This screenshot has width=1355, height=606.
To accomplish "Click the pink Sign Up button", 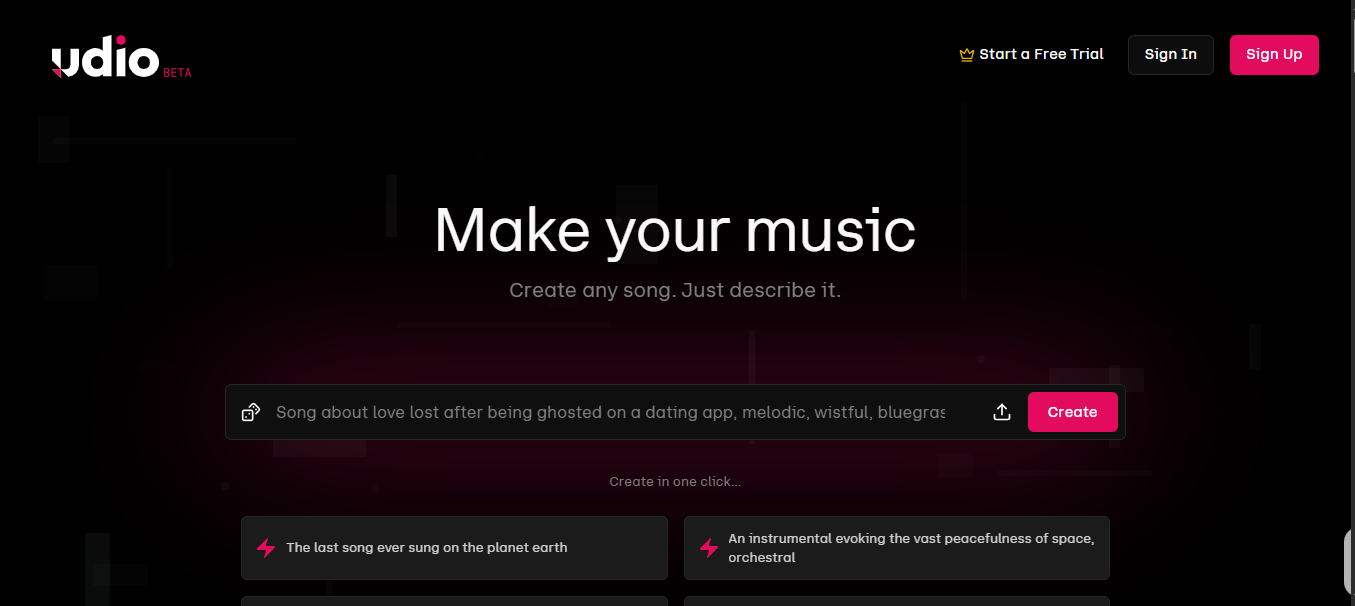I will pos(1274,55).
